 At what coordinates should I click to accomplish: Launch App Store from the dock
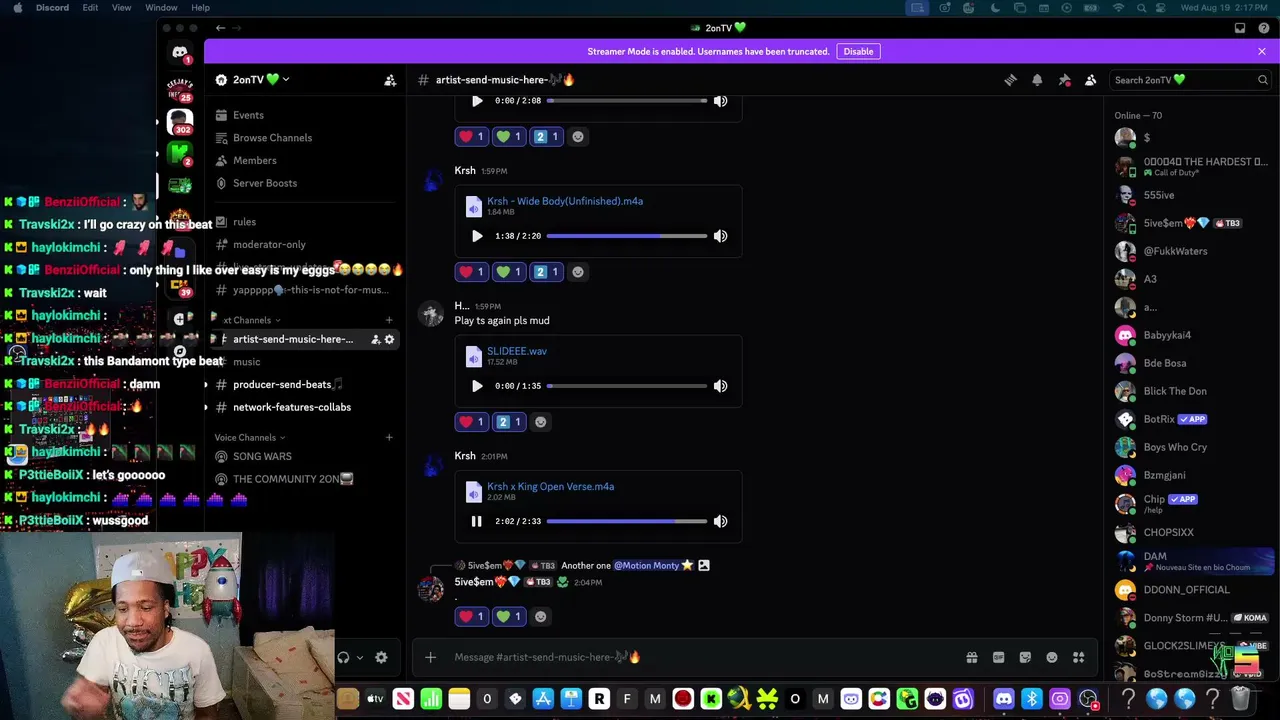click(x=543, y=699)
